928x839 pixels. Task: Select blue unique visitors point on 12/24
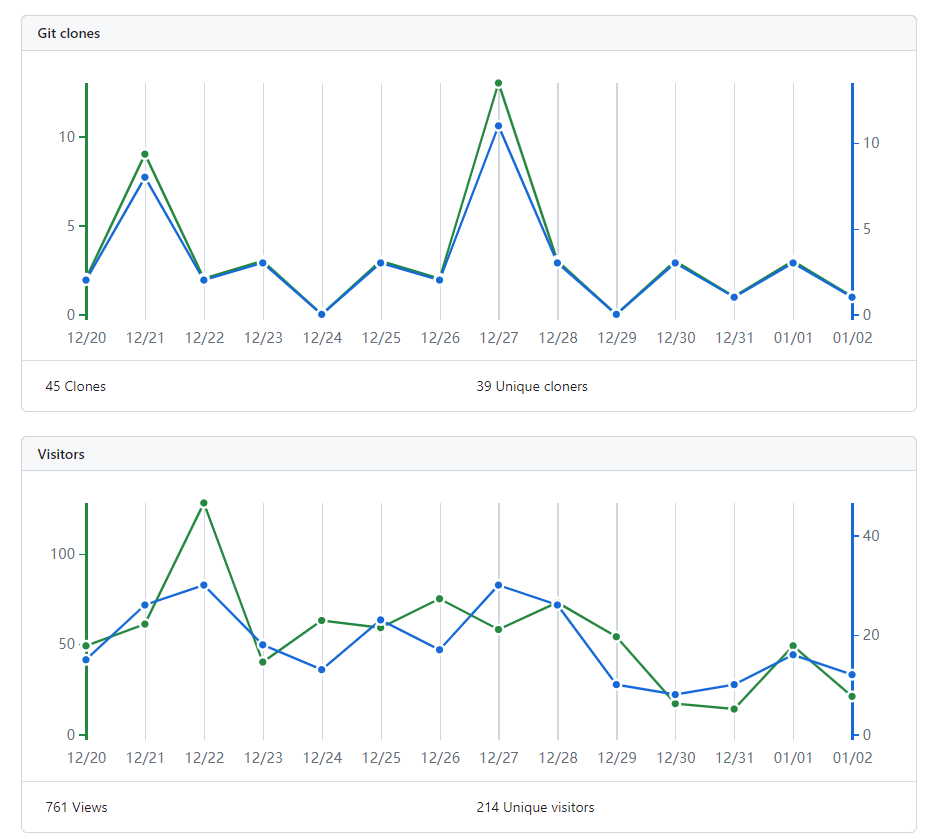tap(322, 669)
